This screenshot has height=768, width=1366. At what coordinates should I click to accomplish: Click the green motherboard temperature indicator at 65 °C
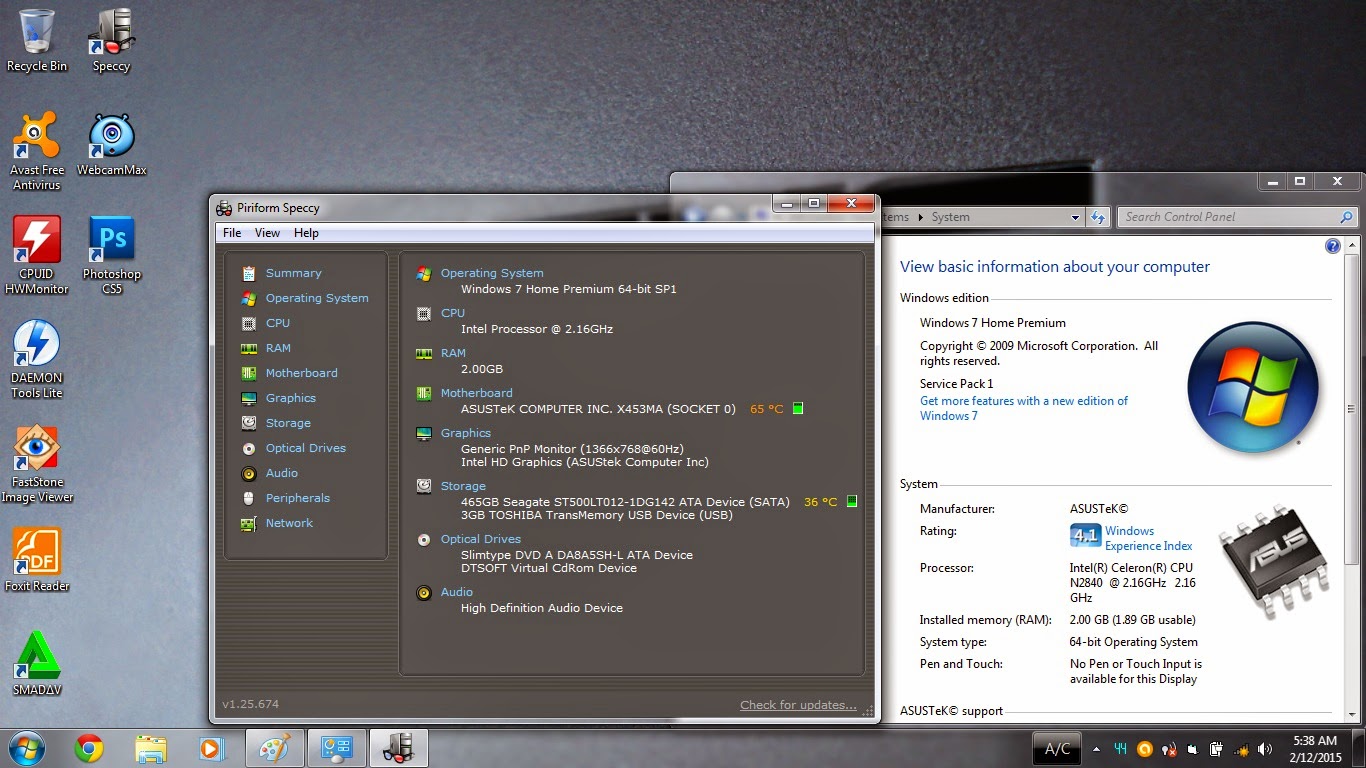click(x=797, y=408)
